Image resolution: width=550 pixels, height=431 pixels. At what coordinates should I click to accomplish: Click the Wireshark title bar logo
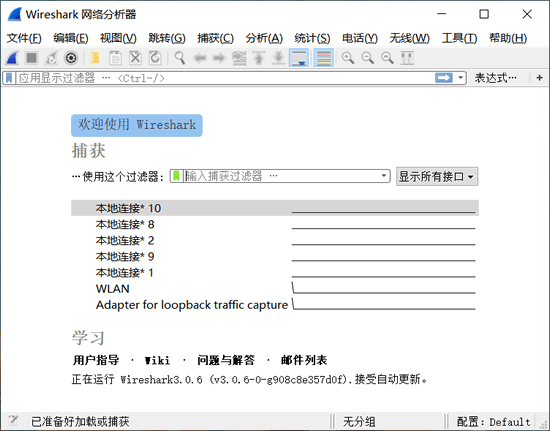[15, 14]
